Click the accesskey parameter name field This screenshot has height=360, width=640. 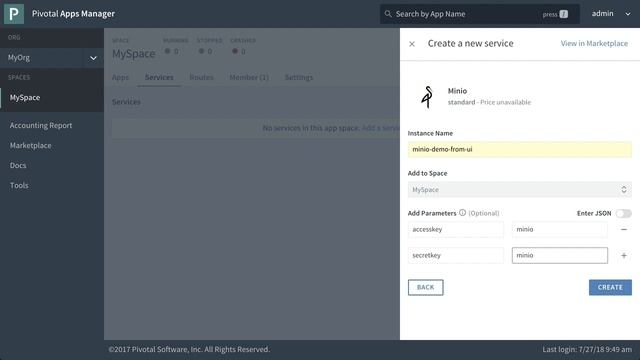tap(456, 229)
